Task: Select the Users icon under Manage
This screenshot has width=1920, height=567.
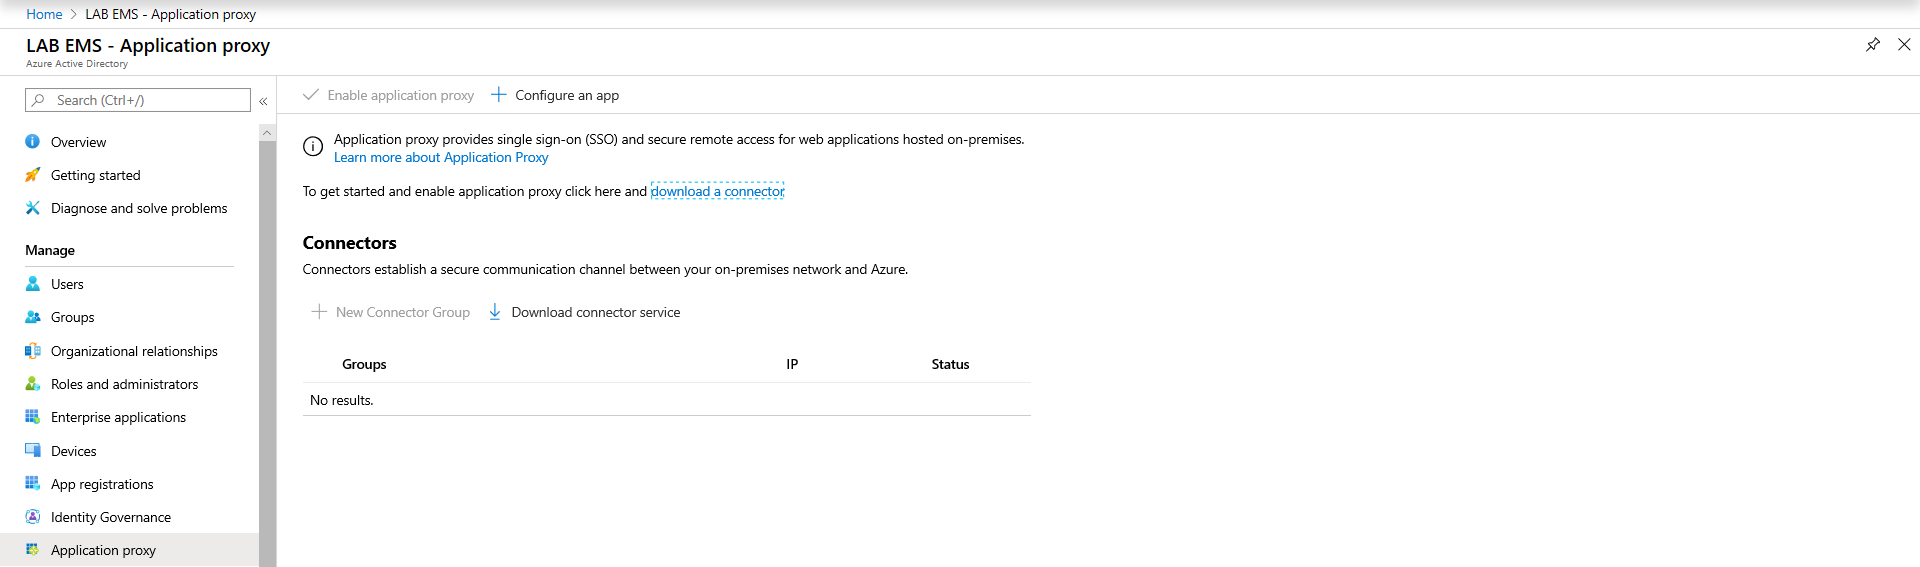Action: [x=32, y=284]
